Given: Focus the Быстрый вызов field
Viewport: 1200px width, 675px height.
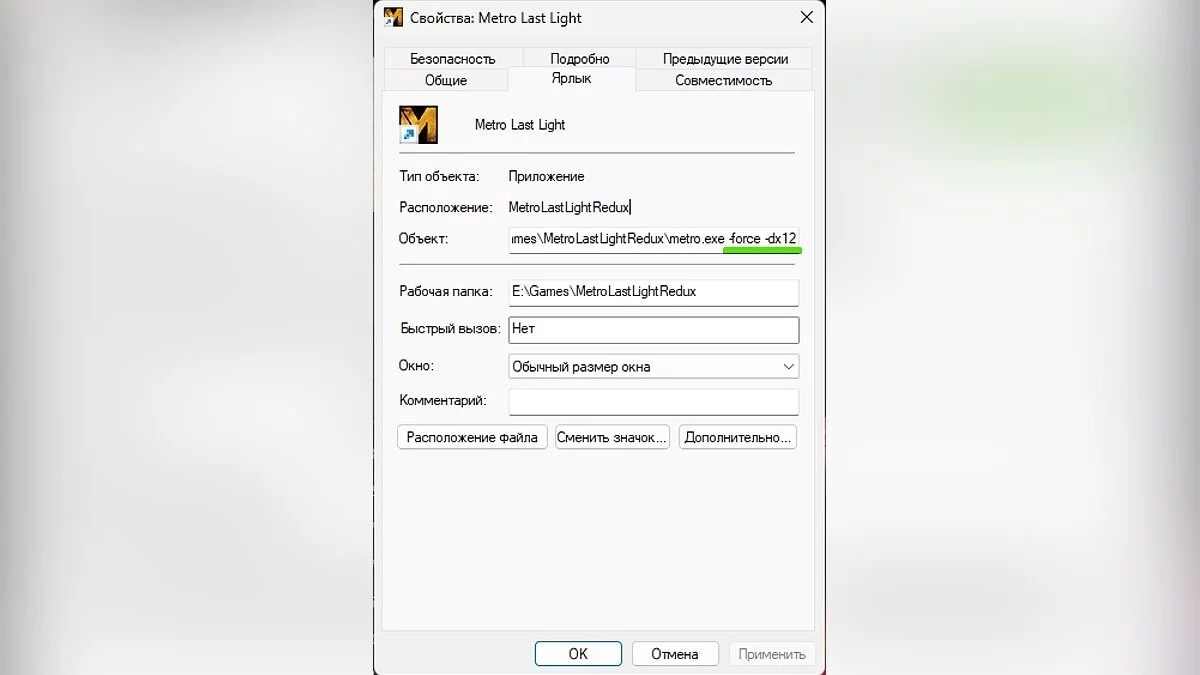Looking at the screenshot, I should [x=654, y=328].
